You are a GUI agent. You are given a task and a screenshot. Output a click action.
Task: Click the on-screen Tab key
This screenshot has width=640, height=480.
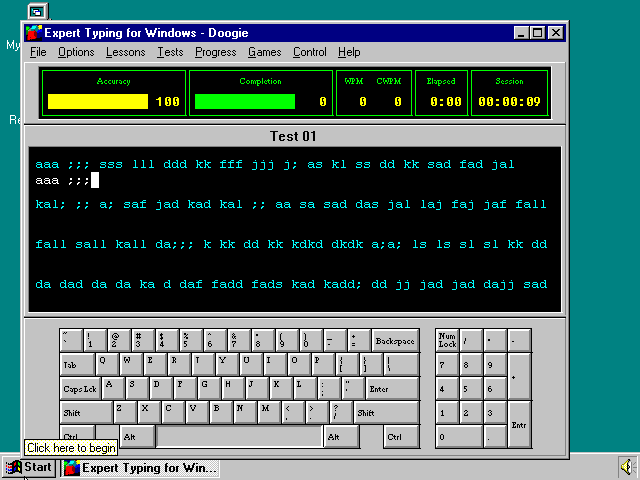tap(77, 364)
